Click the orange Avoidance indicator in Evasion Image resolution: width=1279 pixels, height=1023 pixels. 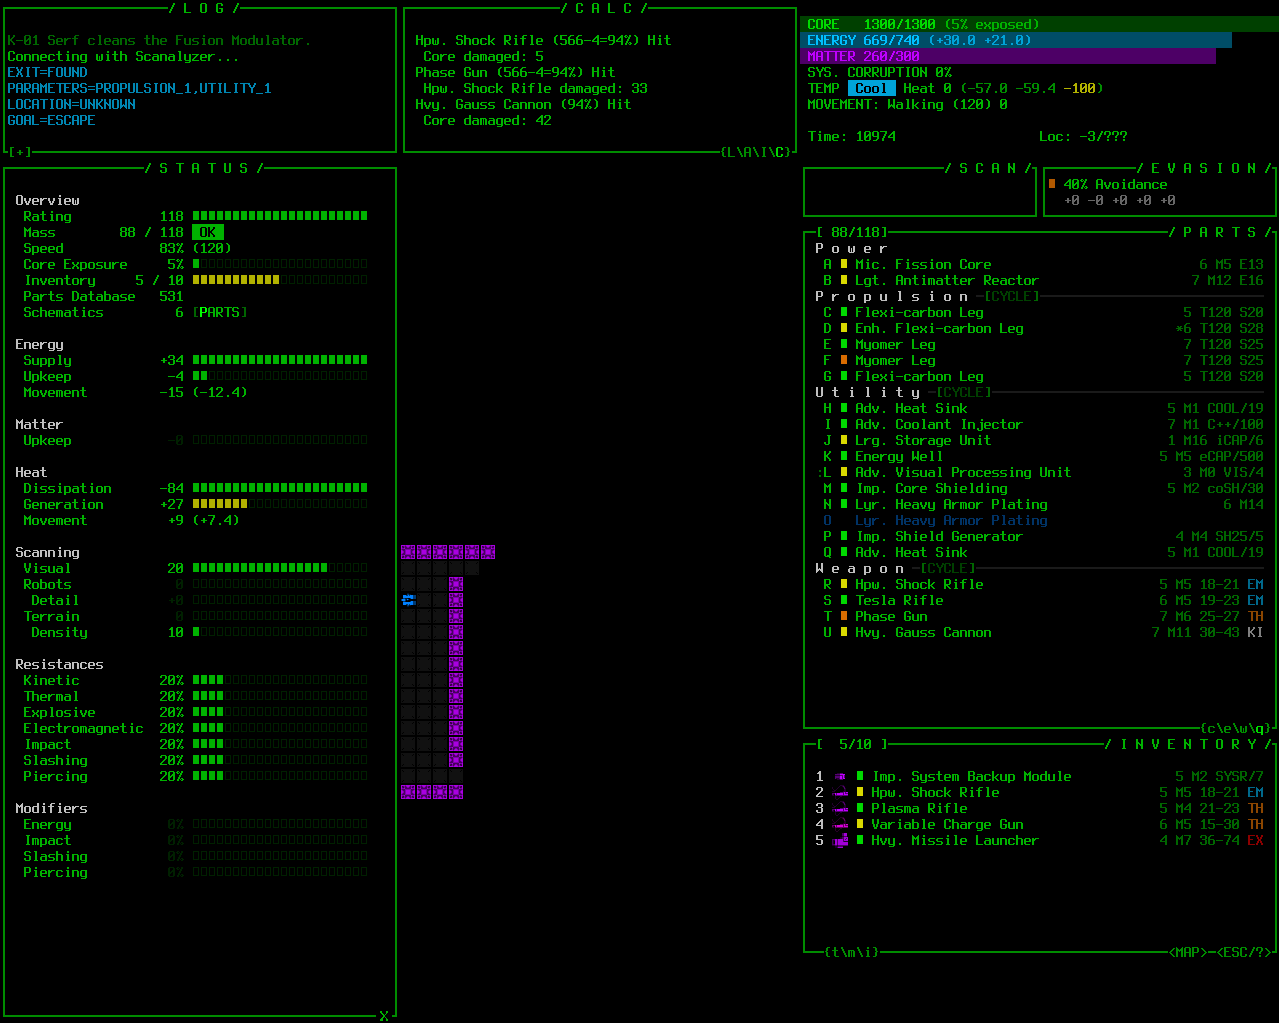pyautogui.click(x=1052, y=184)
